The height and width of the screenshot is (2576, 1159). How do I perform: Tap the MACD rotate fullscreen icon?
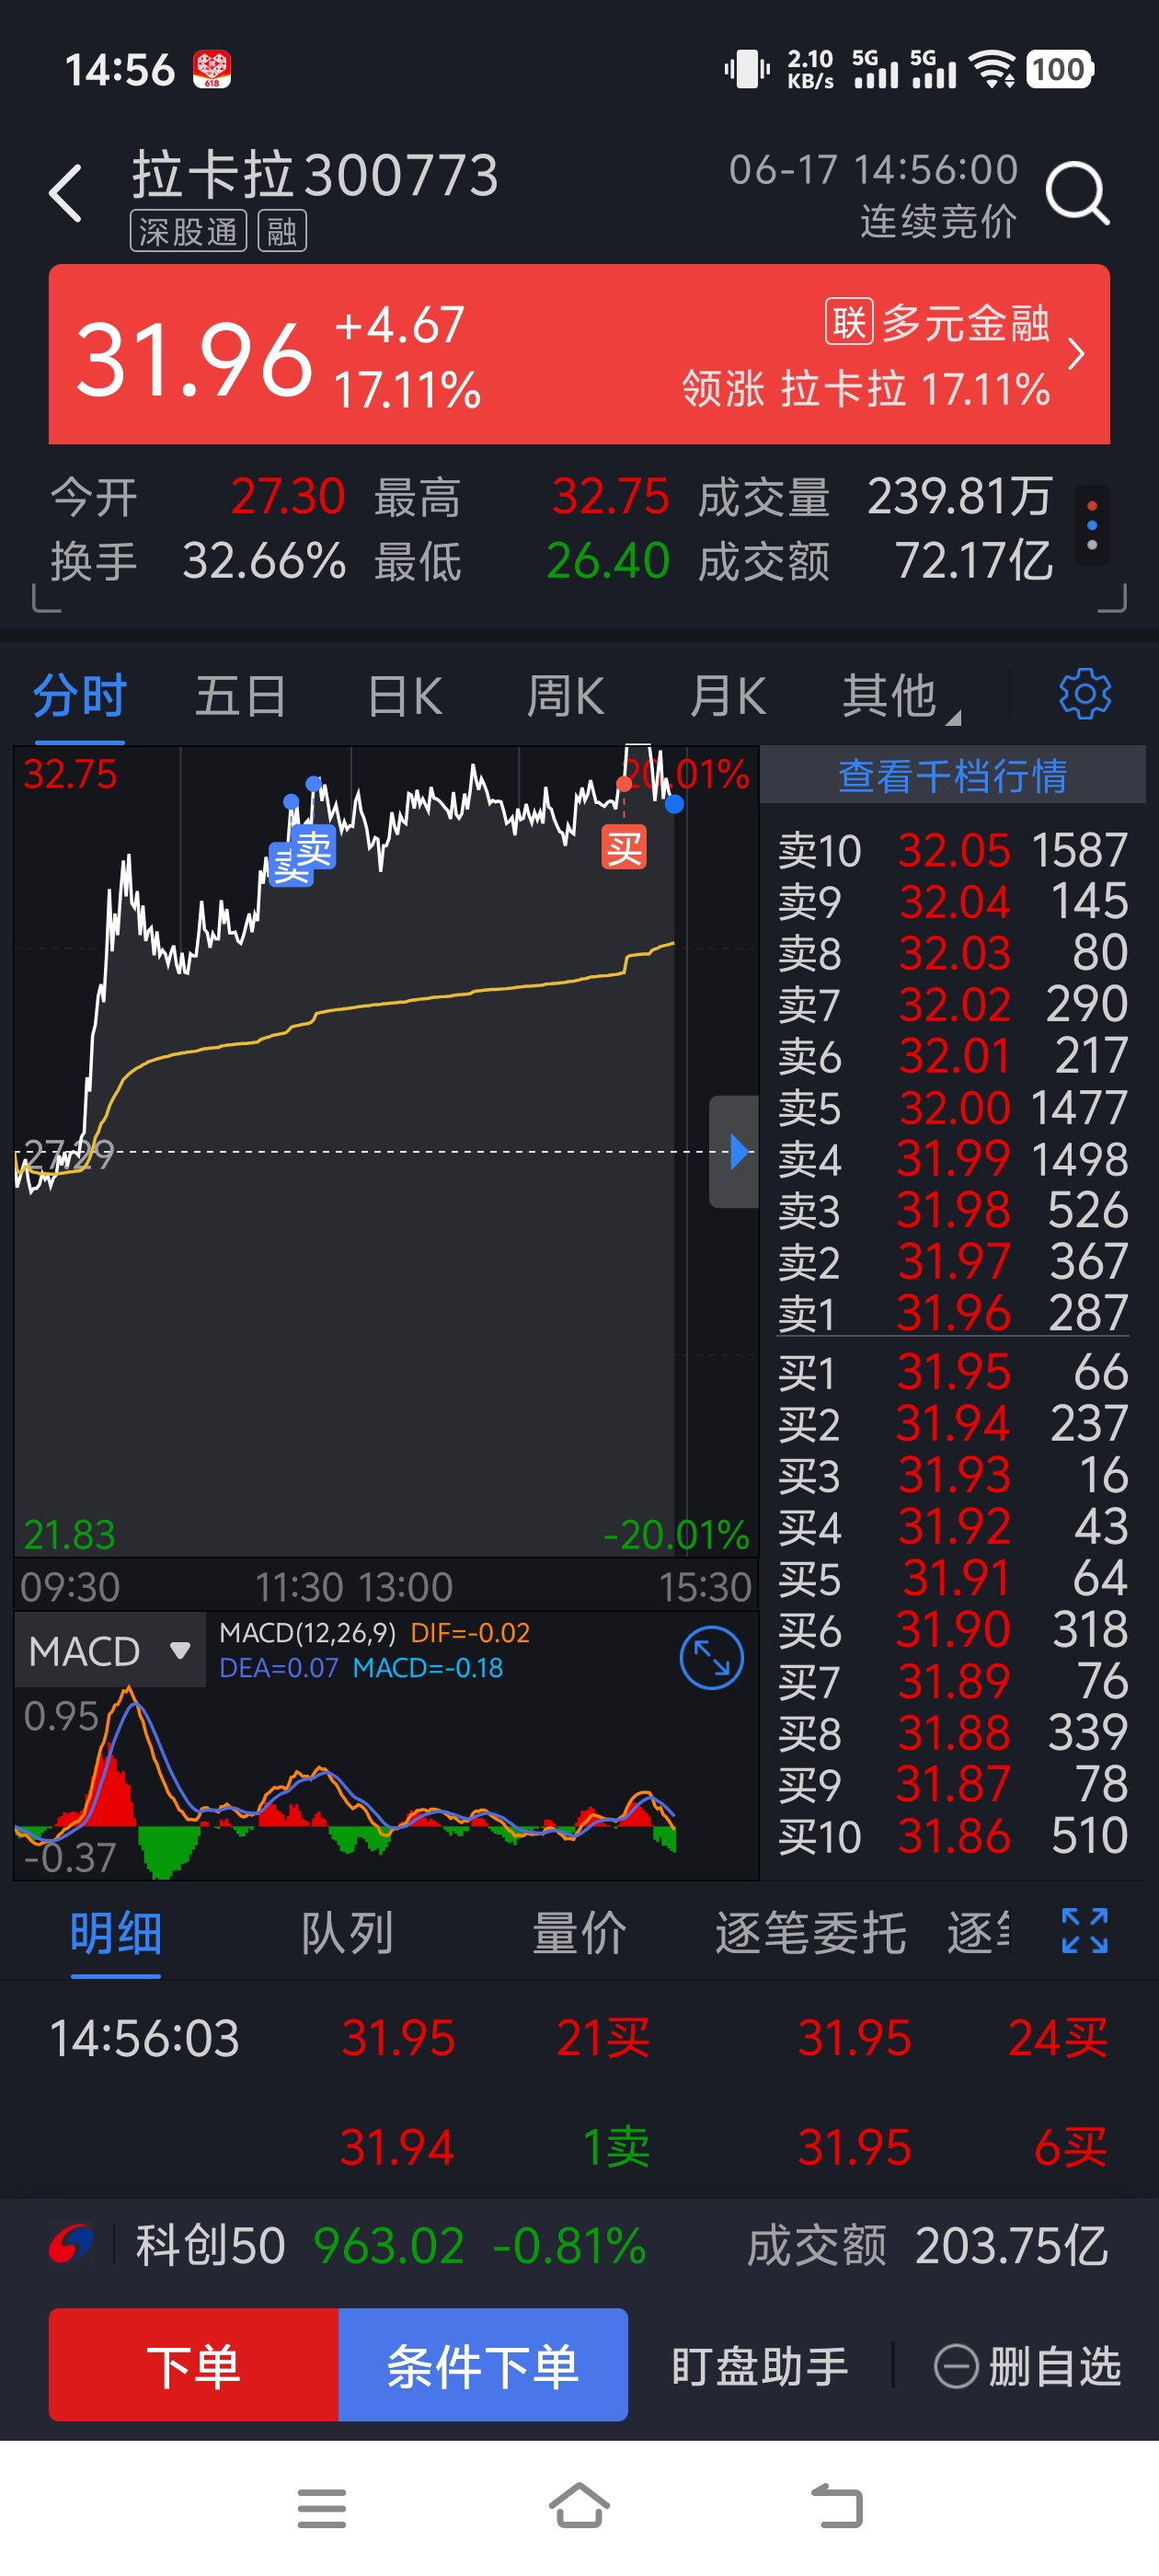(711, 1658)
